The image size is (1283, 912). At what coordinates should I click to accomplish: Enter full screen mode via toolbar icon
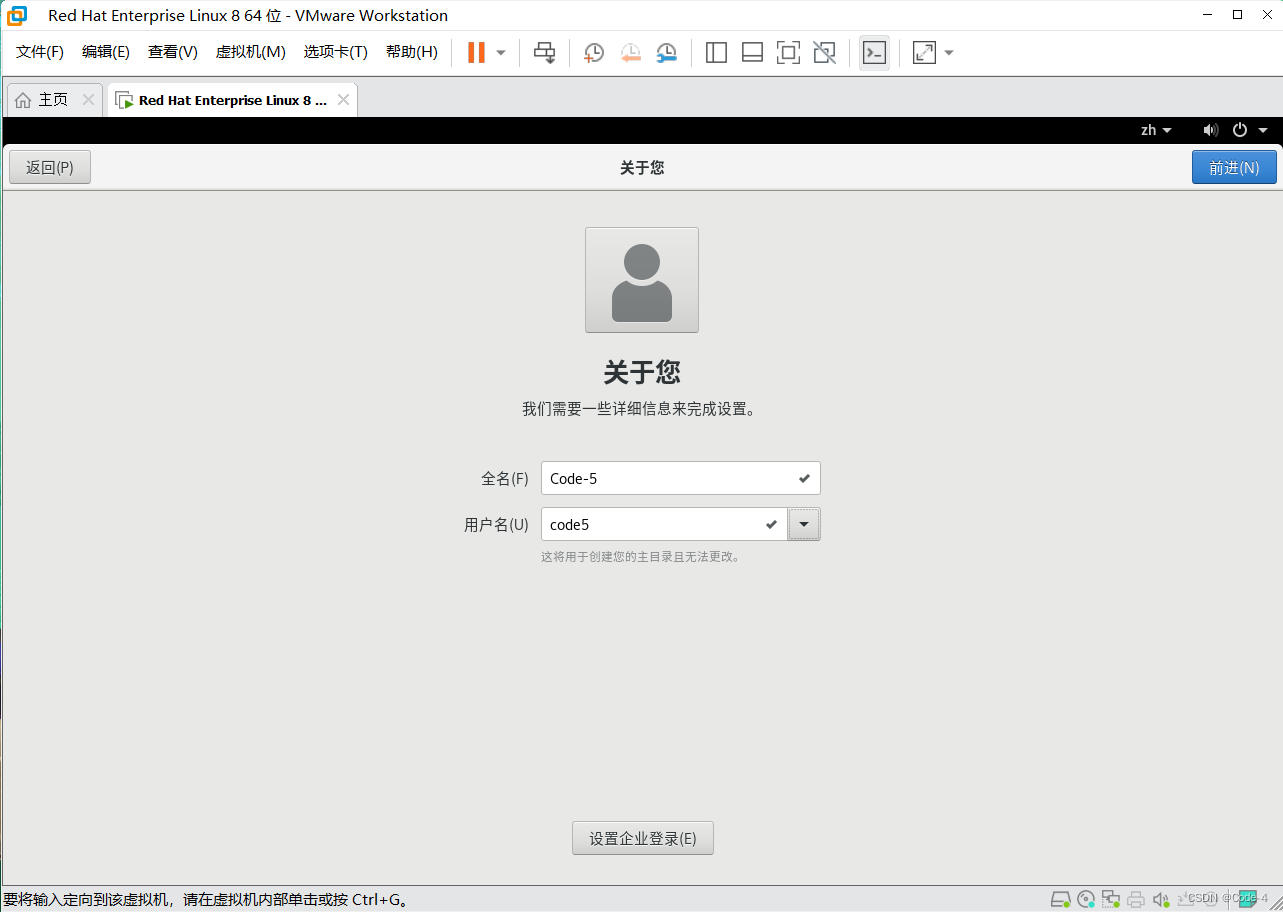[788, 53]
